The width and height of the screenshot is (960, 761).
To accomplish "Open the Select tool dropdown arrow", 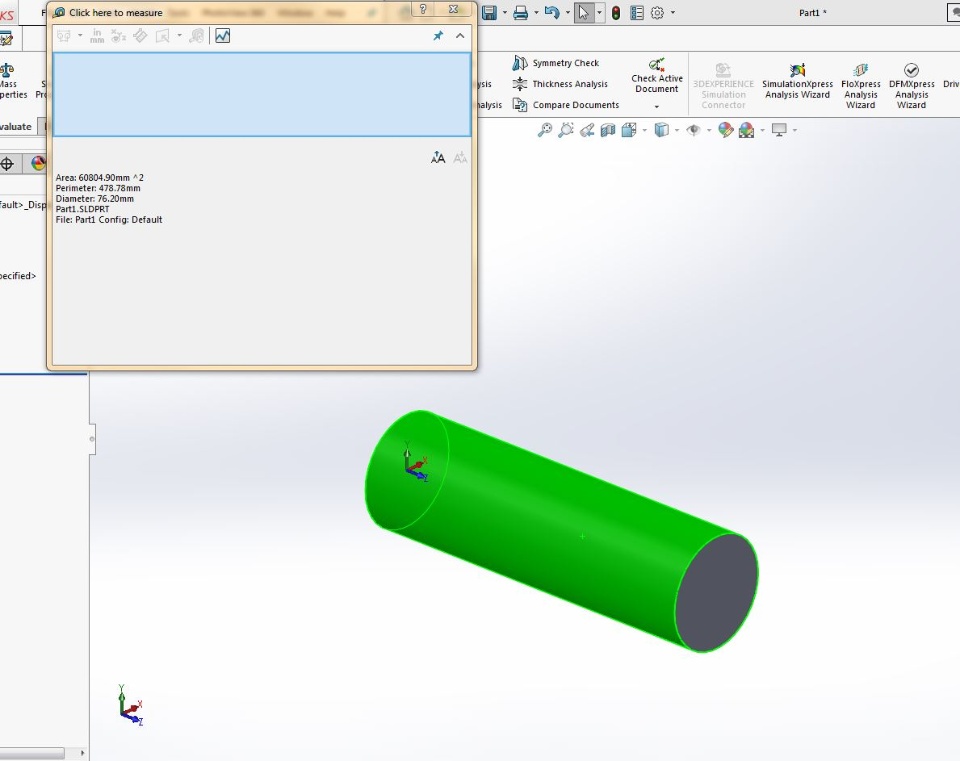I will point(599,13).
